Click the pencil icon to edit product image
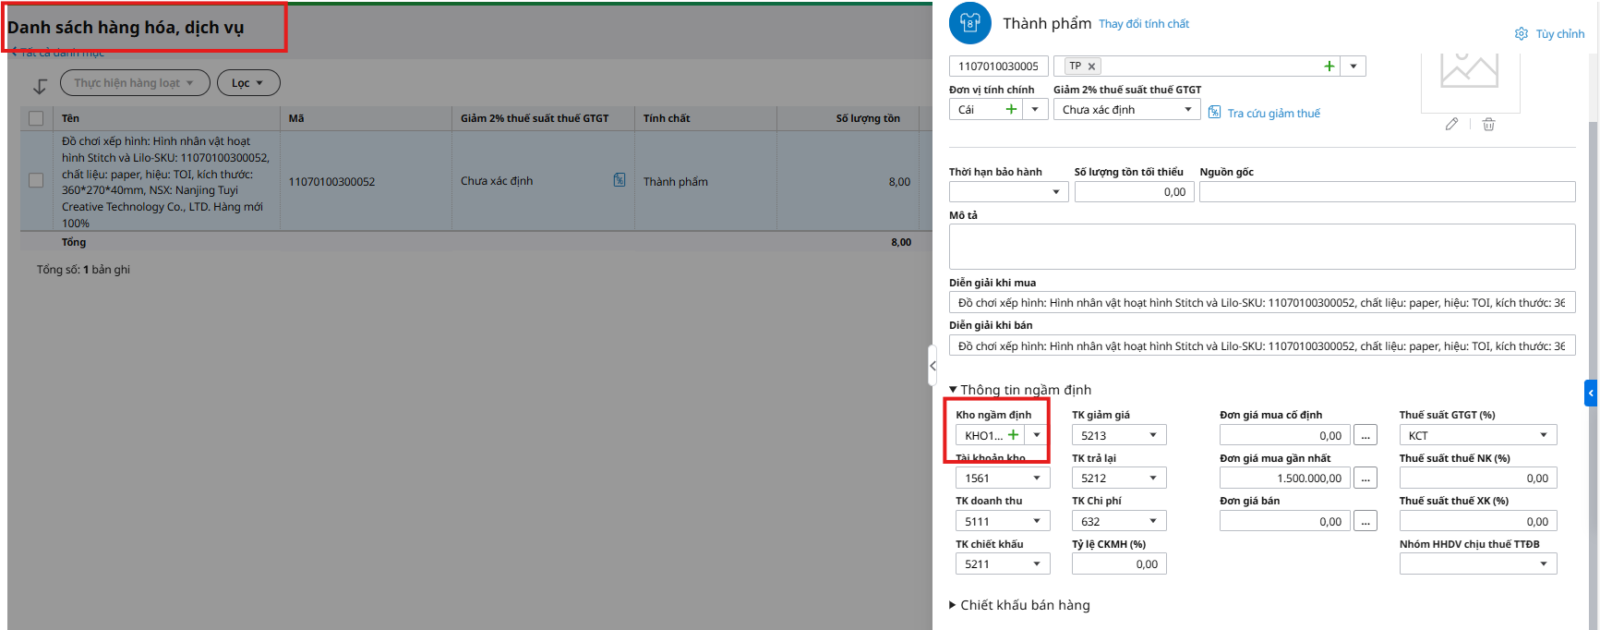The height and width of the screenshot is (630, 1600). (x=1451, y=124)
